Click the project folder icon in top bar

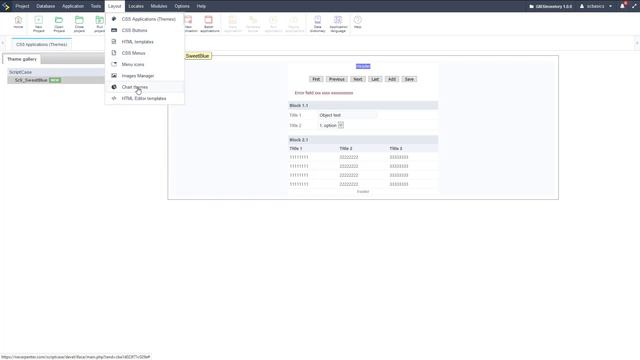click(531, 7)
